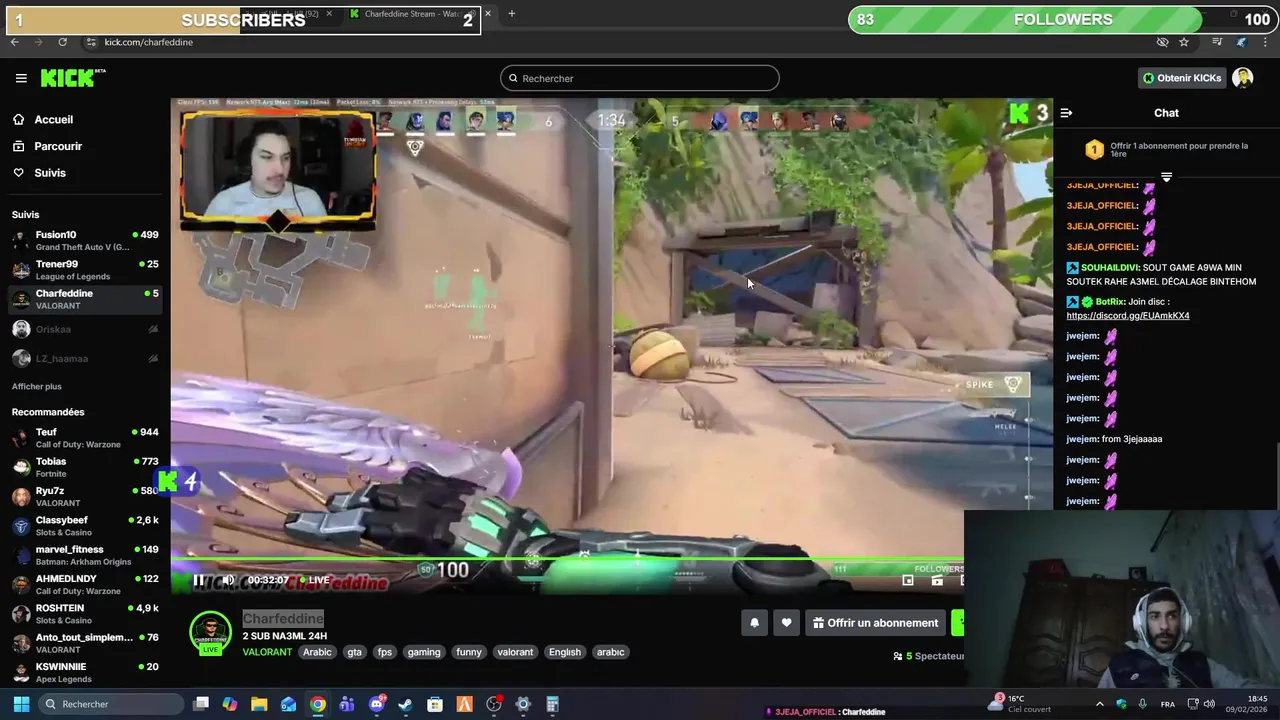Launch Discord from the taskbar
This screenshot has height=720, width=1280.
[x=377, y=704]
